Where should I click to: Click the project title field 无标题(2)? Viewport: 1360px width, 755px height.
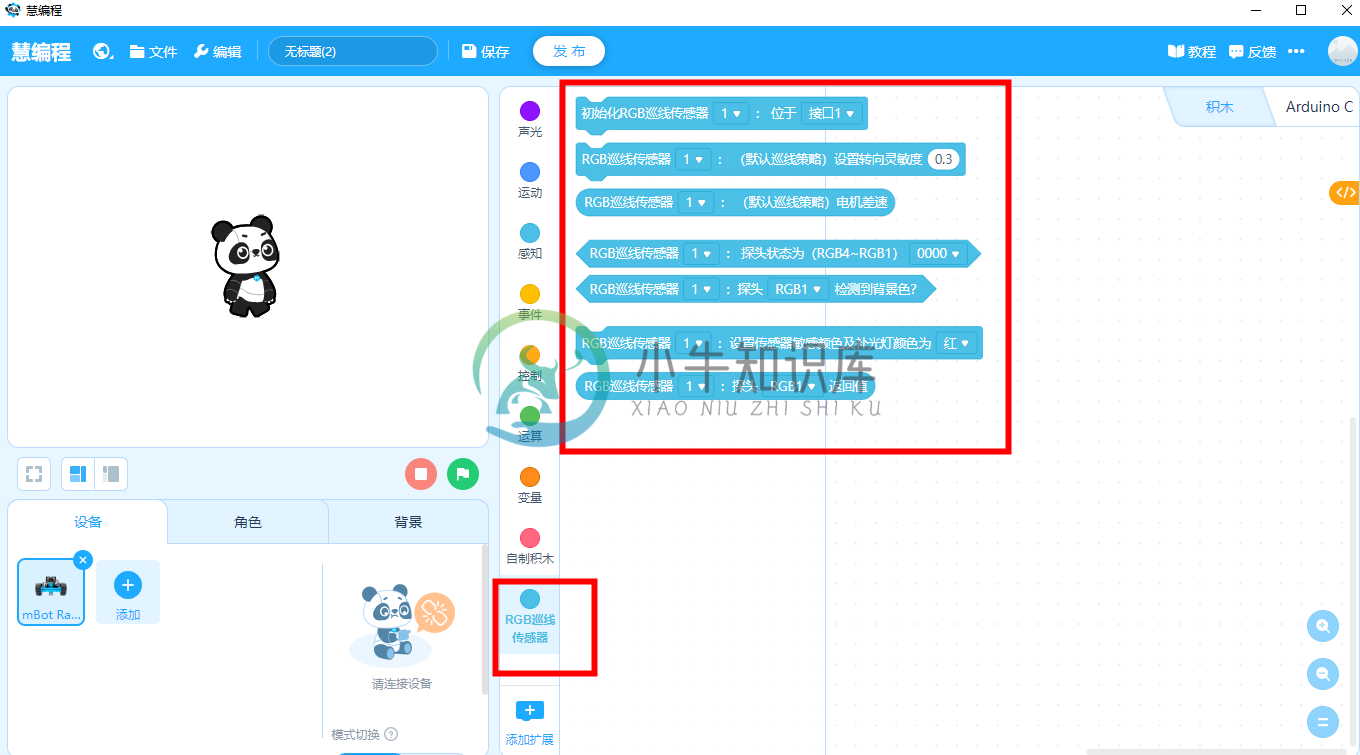[352, 51]
